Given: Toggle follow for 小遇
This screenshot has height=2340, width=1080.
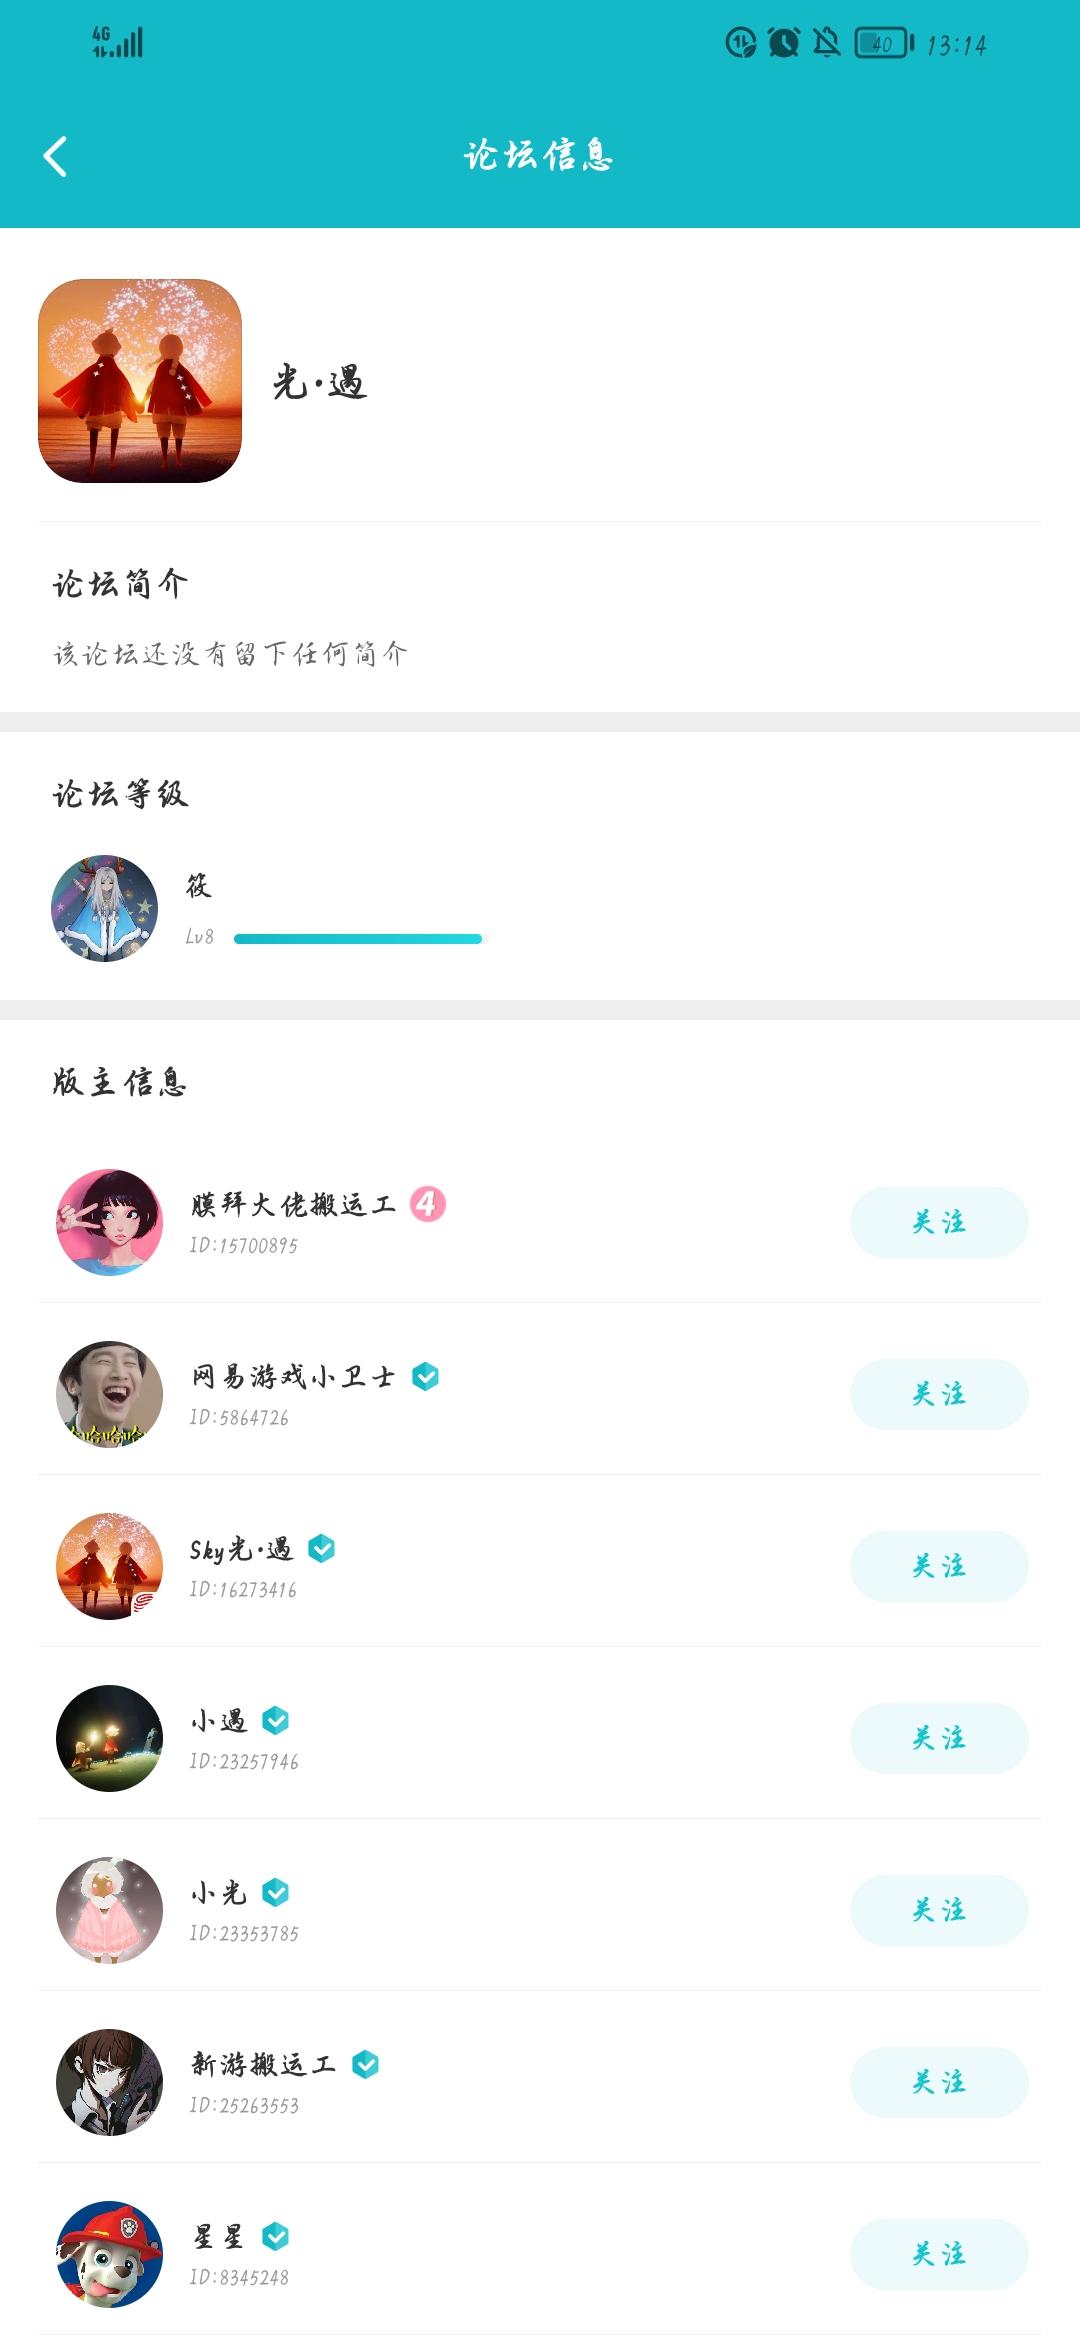Looking at the screenshot, I should [x=938, y=1738].
